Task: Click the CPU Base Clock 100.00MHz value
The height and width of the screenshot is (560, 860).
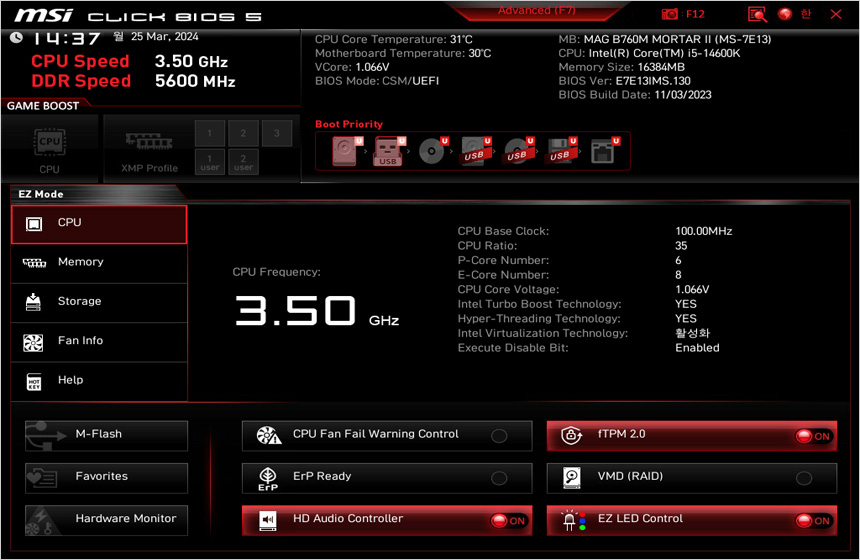Action: 704,231
